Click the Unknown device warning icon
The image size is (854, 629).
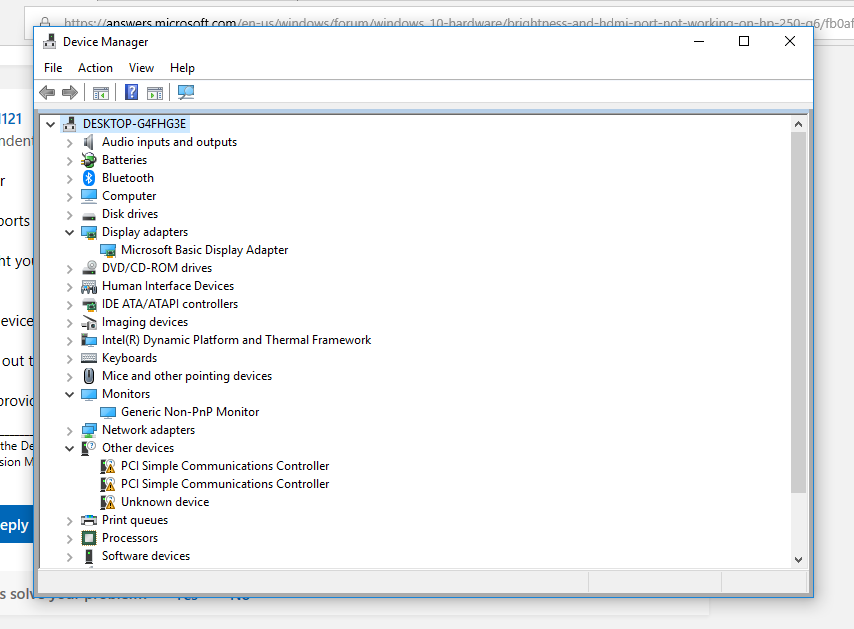(x=108, y=502)
